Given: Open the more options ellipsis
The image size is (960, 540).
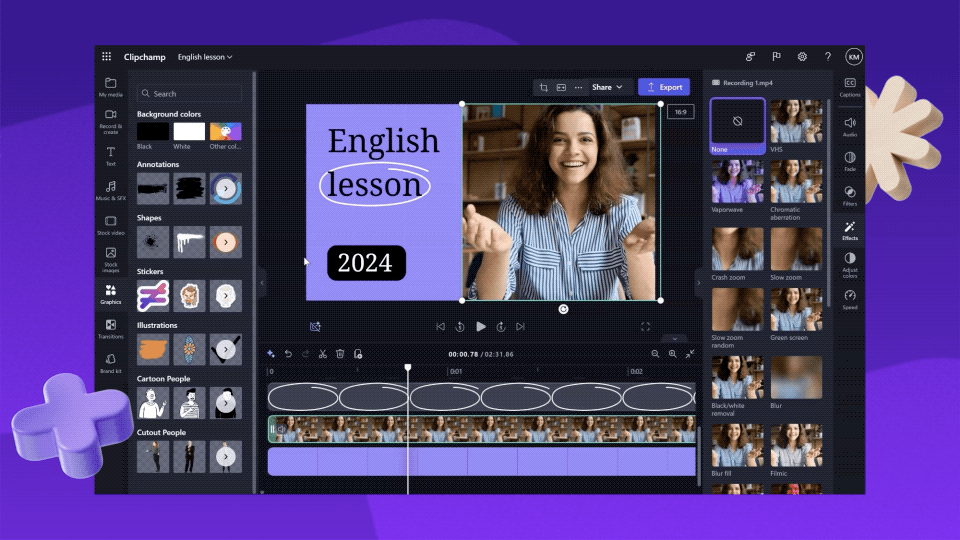Looking at the screenshot, I should click(578, 87).
